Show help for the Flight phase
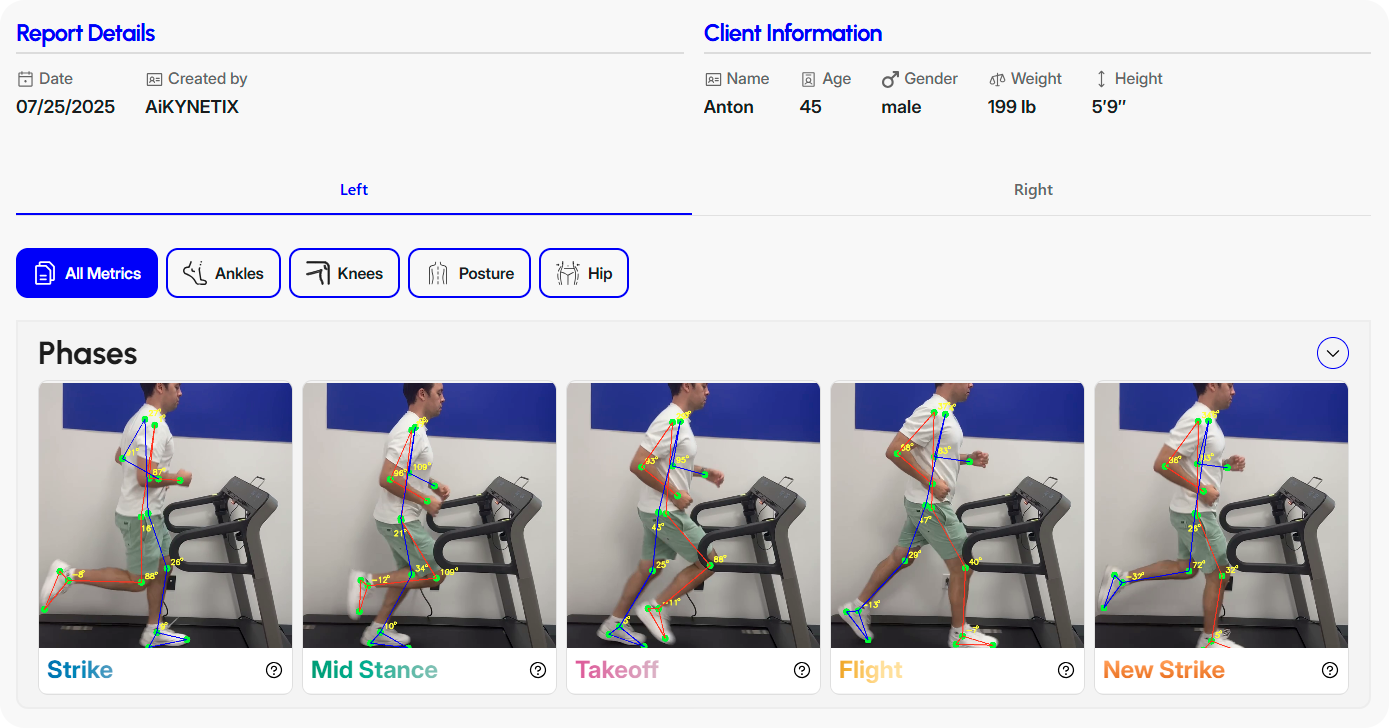Viewport: 1389px width, 728px height. [1066, 670]
